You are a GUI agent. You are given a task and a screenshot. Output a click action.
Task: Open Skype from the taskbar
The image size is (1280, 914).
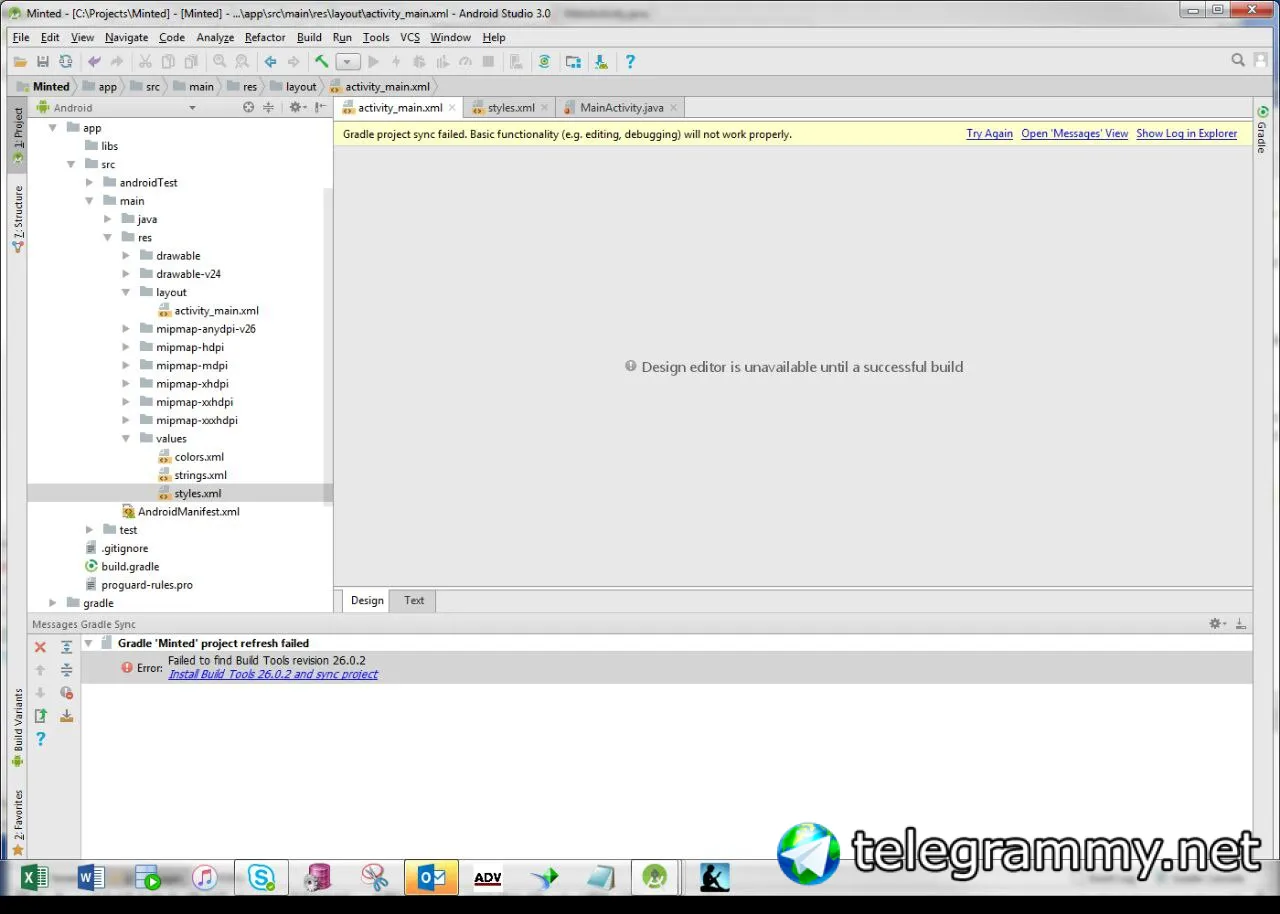pos(262,878)
